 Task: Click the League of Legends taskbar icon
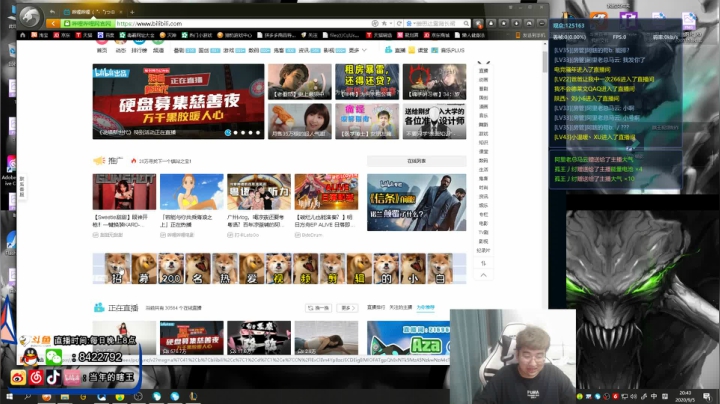pyautogui.click(x=193, y=396)
